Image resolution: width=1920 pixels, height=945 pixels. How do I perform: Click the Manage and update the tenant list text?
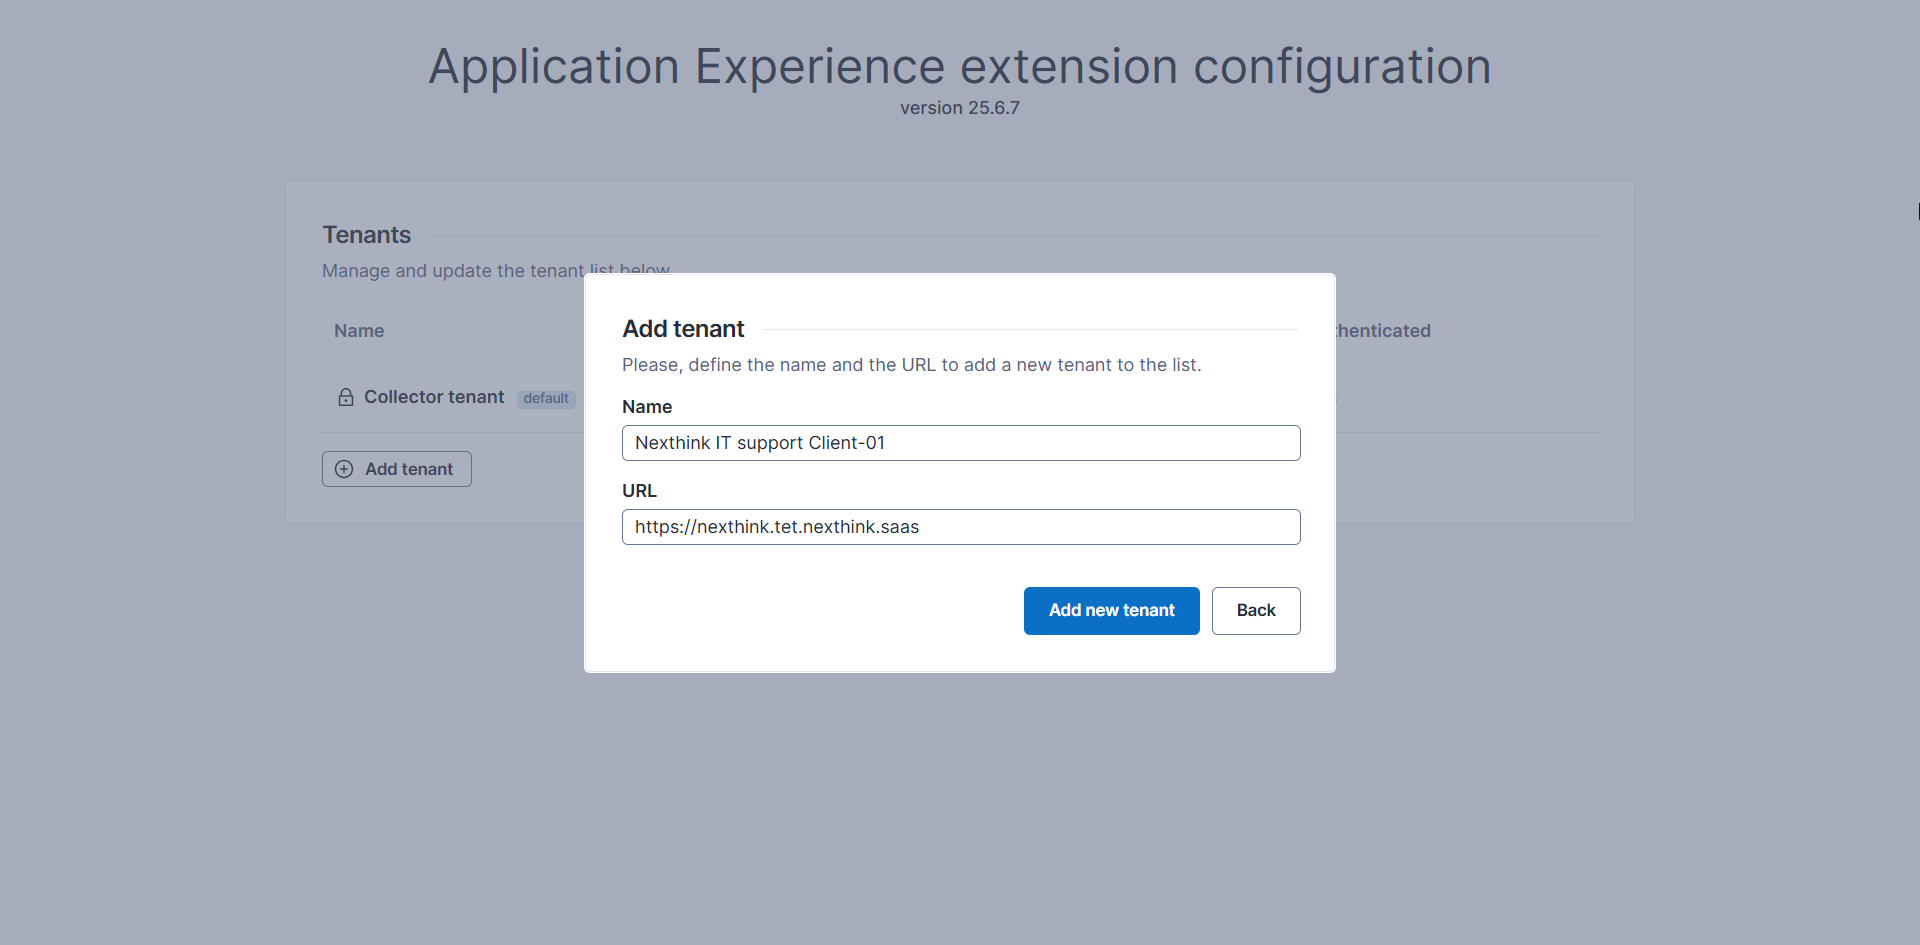(x=452, y=271)
